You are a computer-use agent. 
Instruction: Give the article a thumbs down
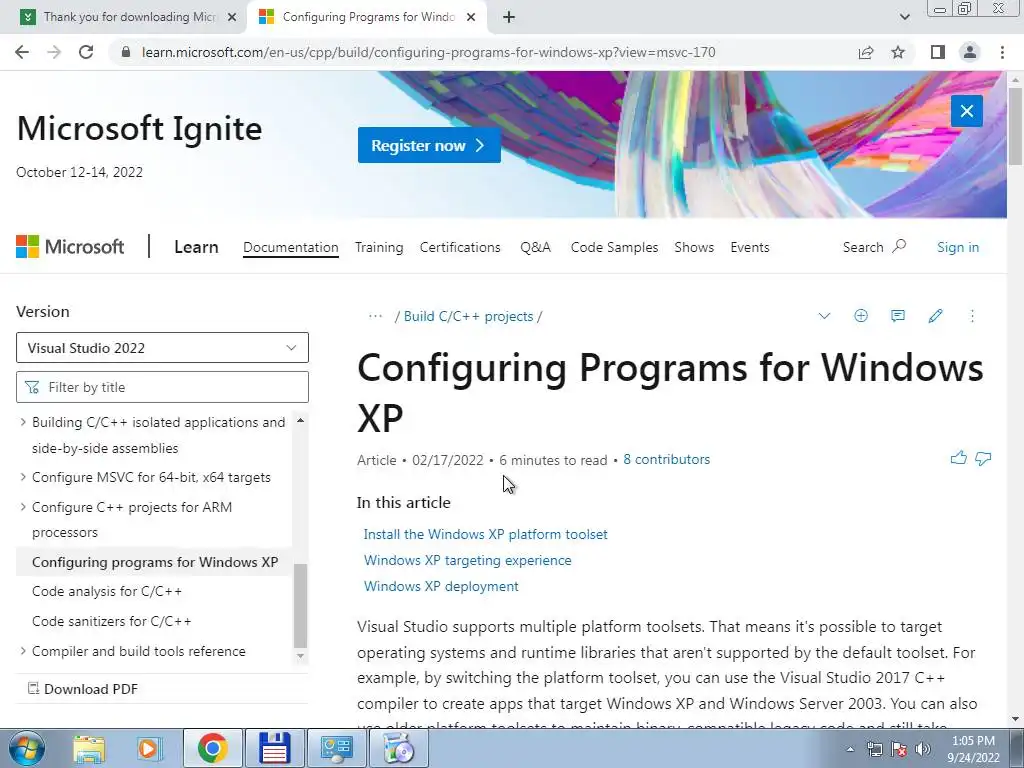(983, 458)
